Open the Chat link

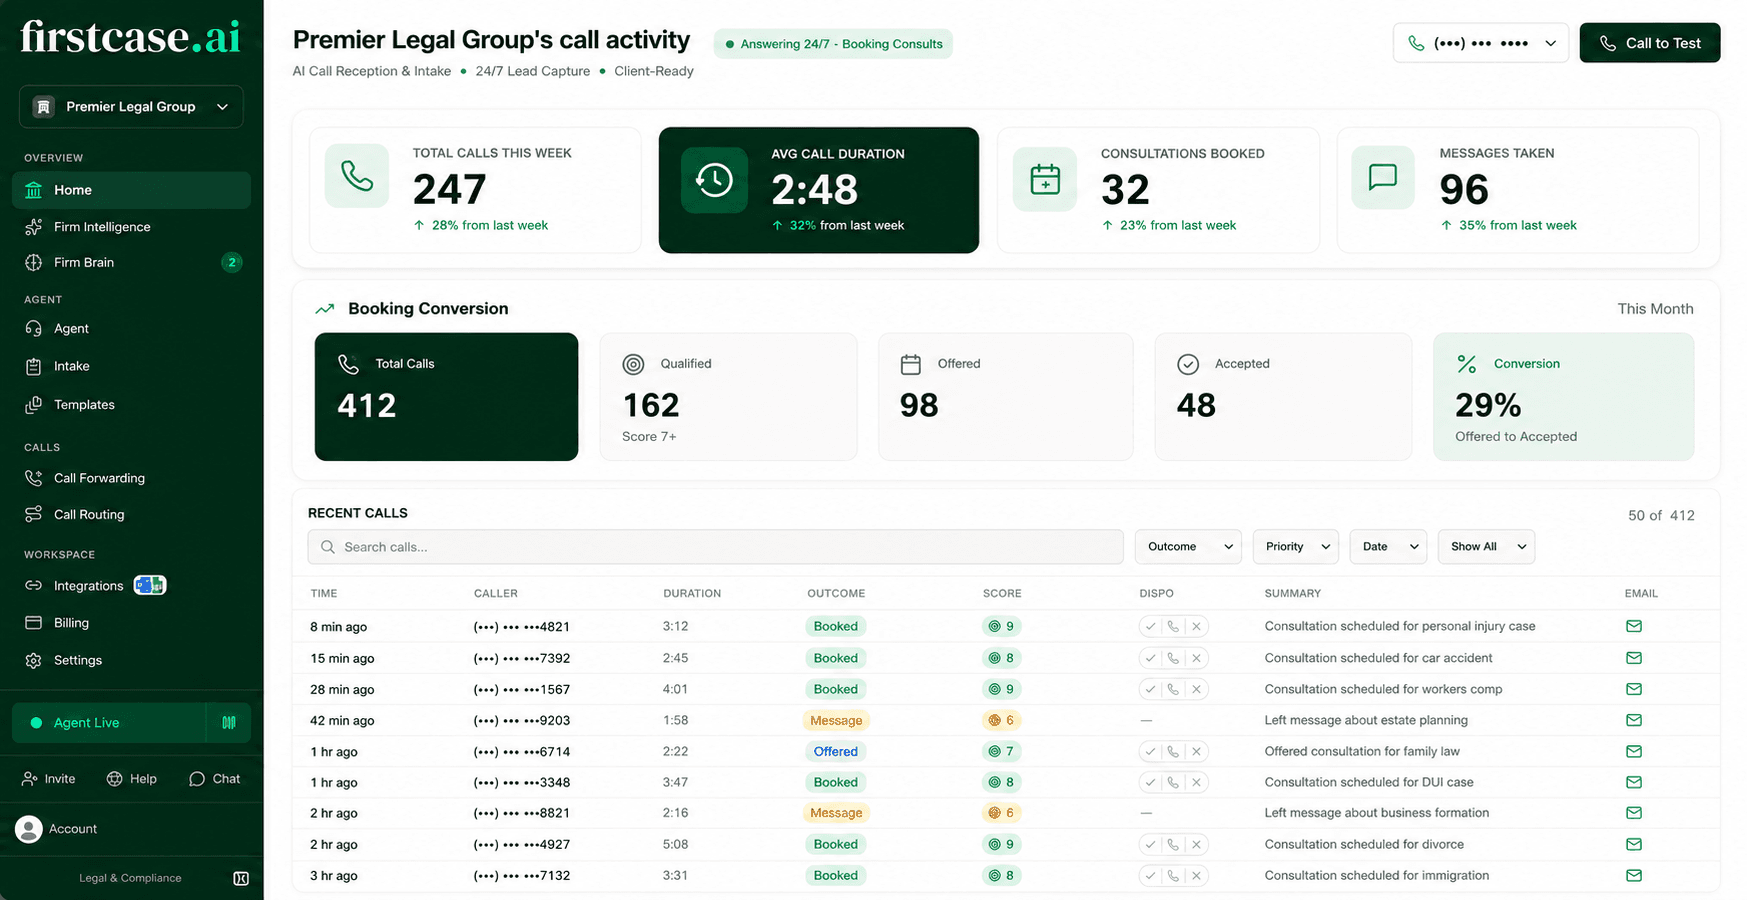215,779
